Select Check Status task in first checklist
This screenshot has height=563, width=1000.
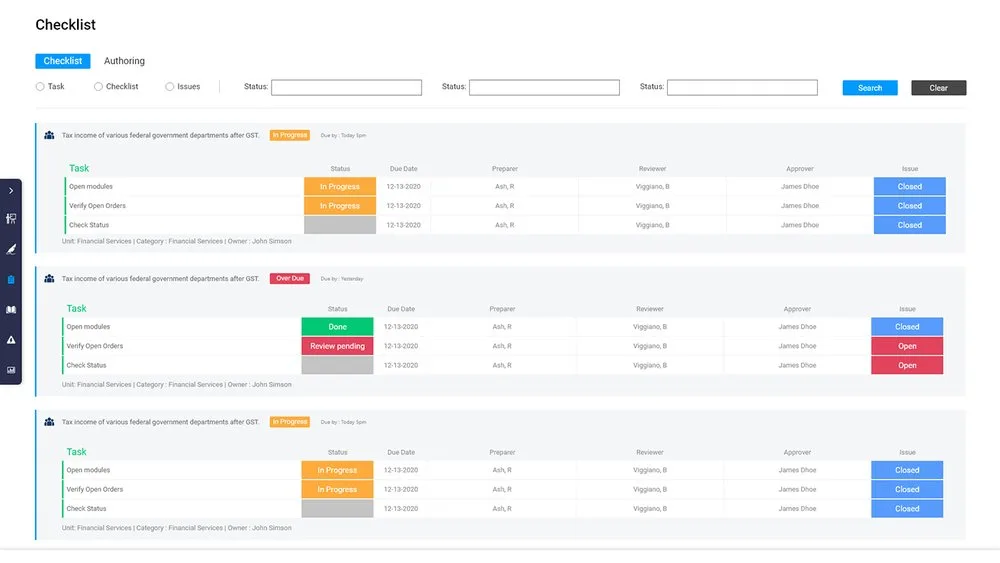click(x=89, y=225)
